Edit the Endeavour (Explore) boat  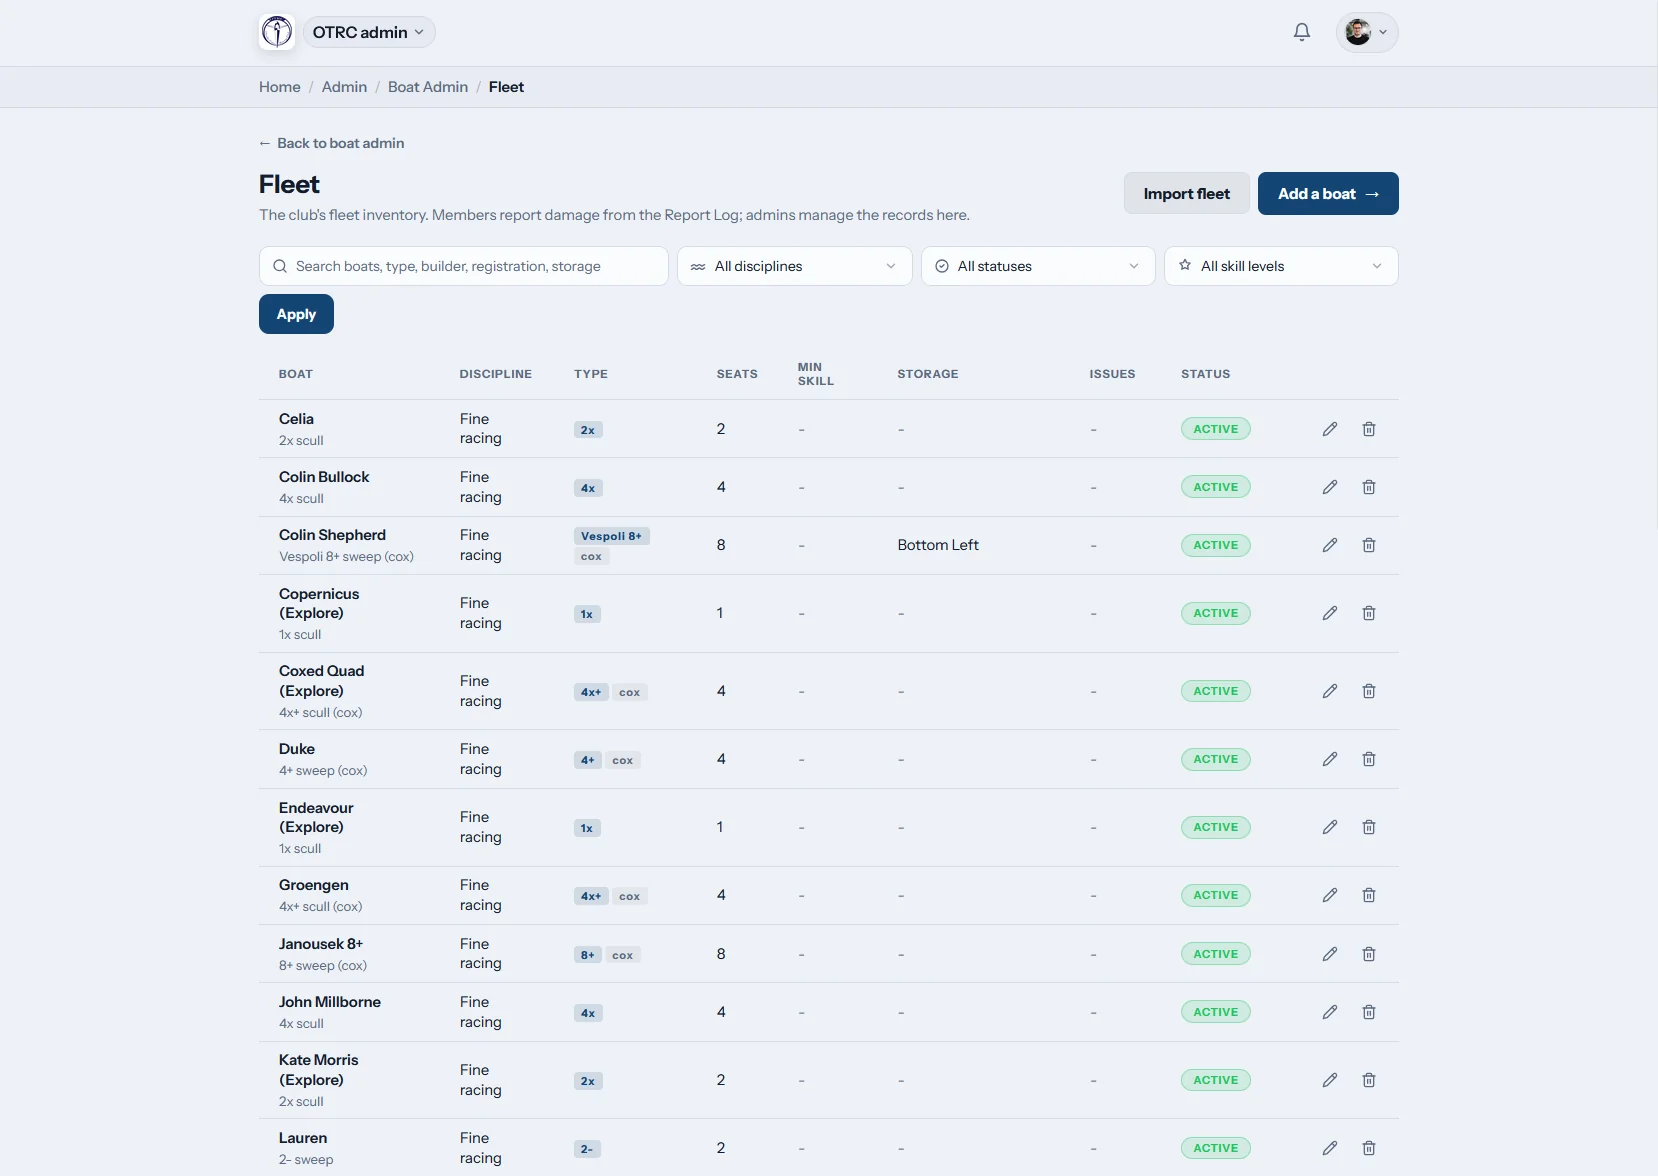click(x=1329, y=827)
